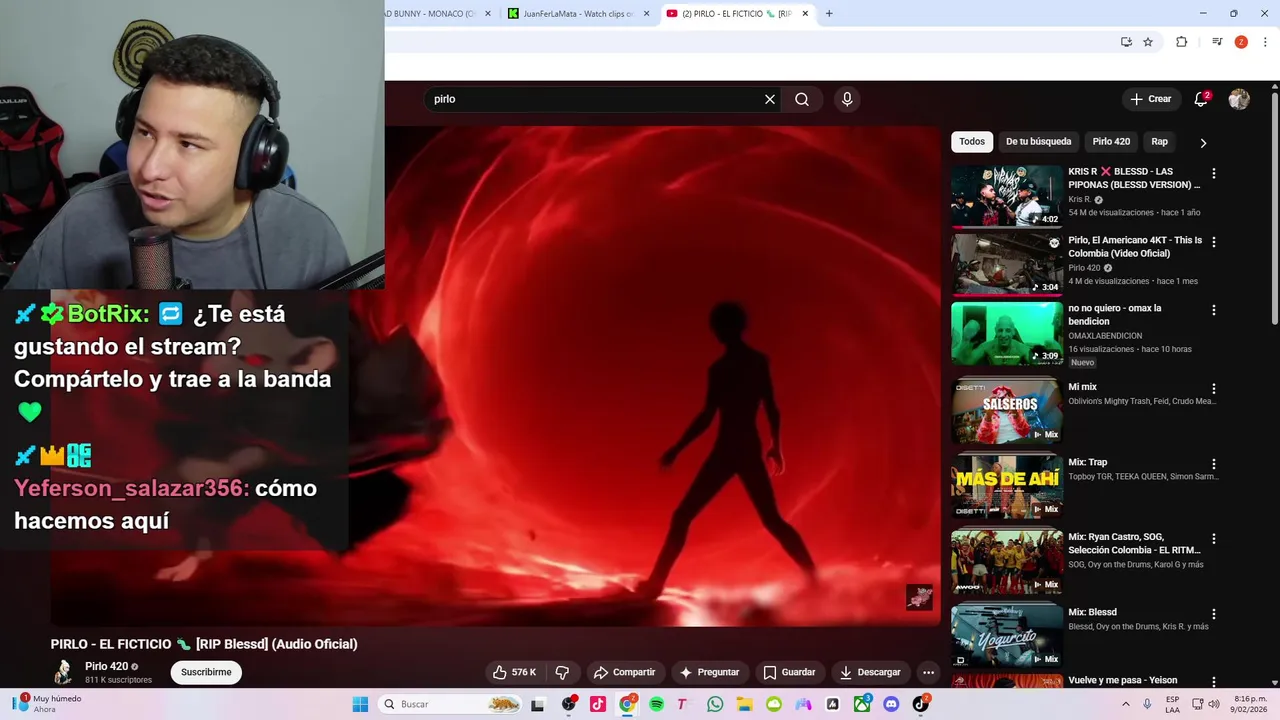Start voice search with microphone icon

(x=847, y=99)
